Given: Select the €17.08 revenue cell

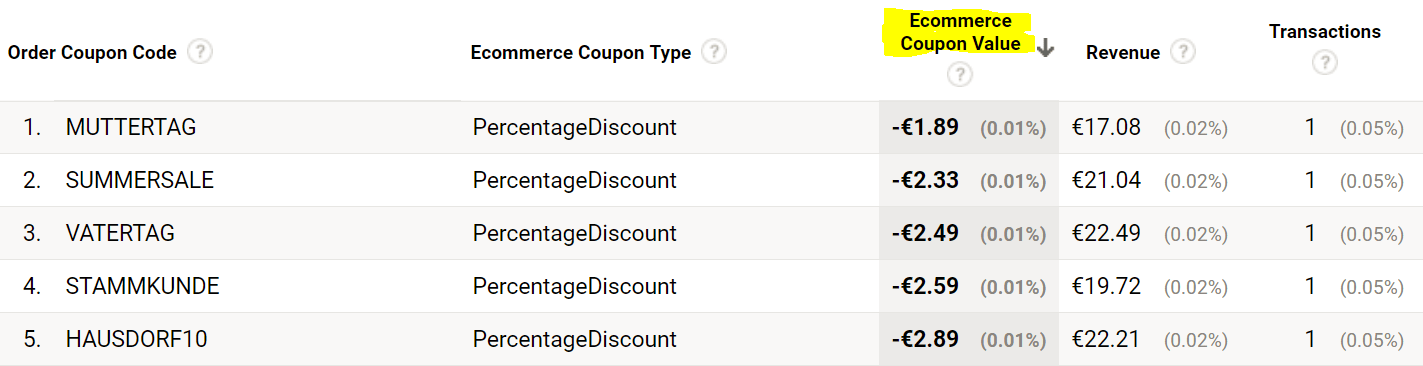Looking at the screenshot, I should [x=1106, y=127].
